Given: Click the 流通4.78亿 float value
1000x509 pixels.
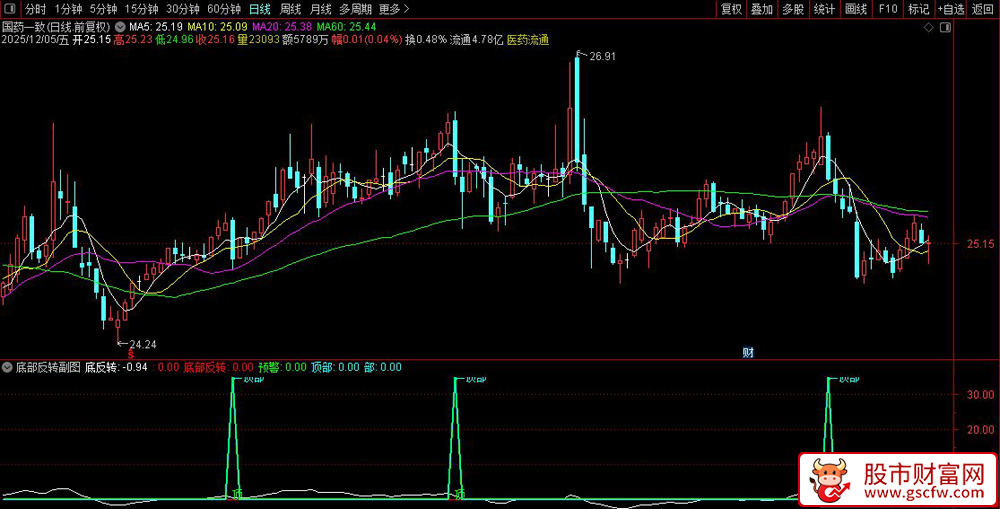Looking at the screenshot, I should pos(476,40).
